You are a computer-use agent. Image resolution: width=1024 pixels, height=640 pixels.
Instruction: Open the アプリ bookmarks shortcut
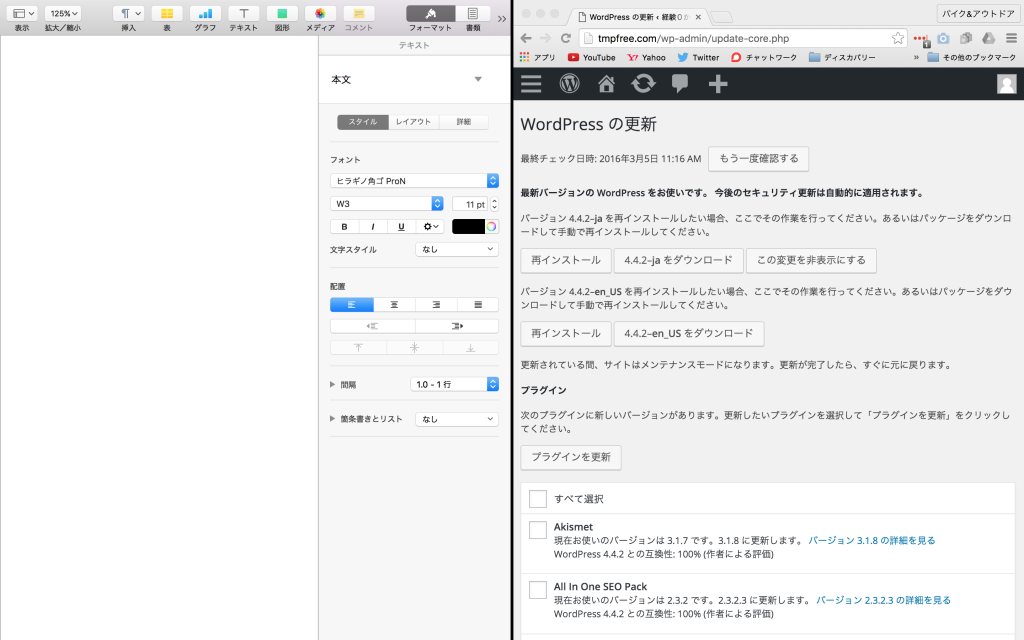[537, 57]
